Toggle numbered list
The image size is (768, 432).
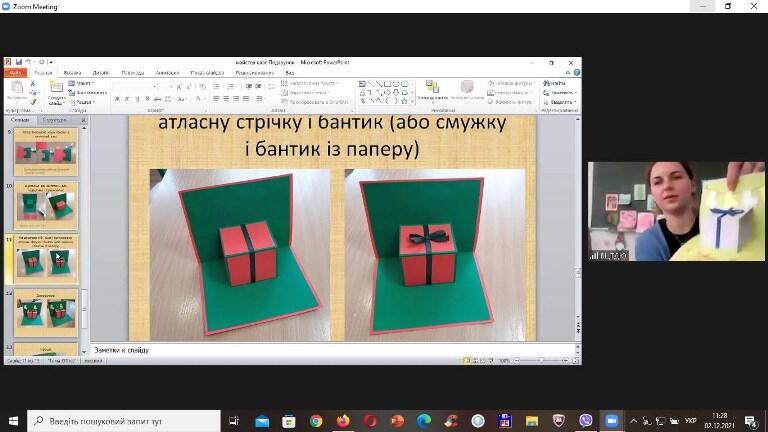click(x=231, y=87)
